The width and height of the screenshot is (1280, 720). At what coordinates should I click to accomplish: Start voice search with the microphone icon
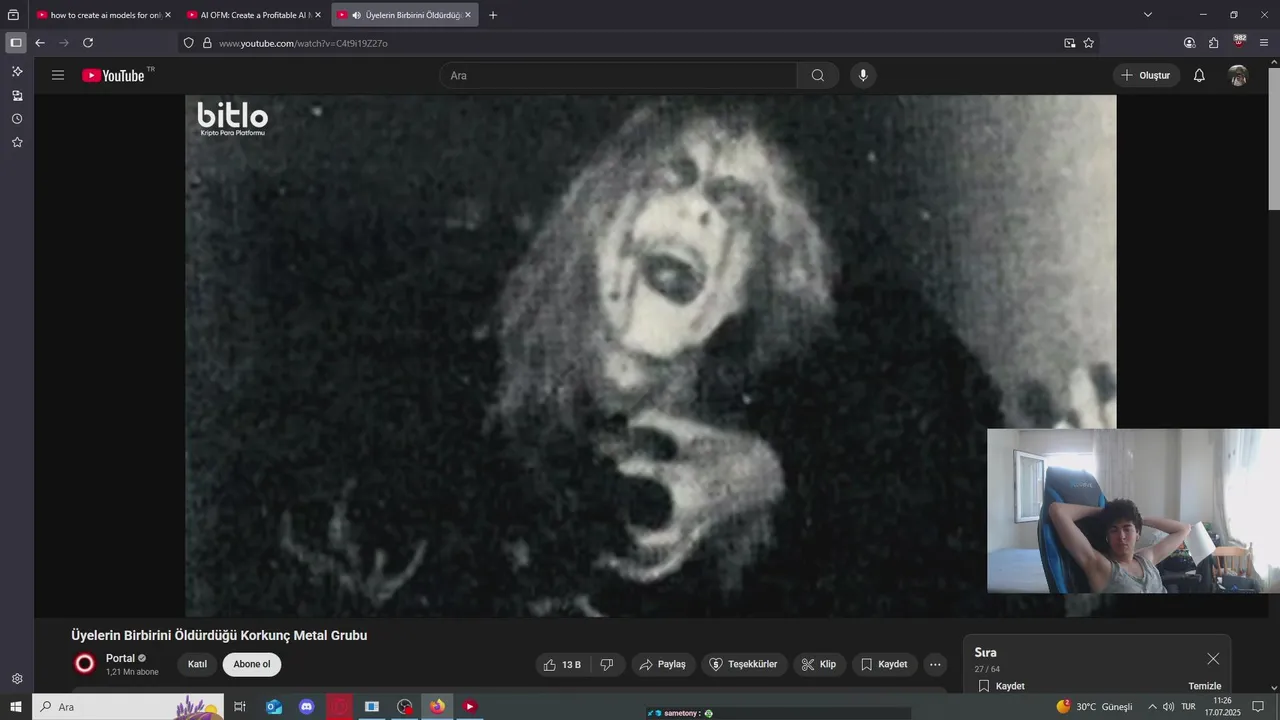pyautogui.click(x=863, y=75)
